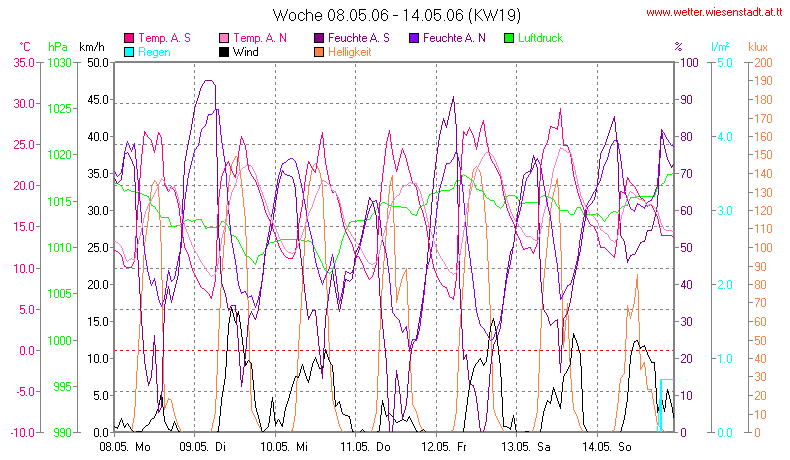Screen dimensions: 790x460
Task: Click the 10.05. Mi date label
Action: (284, 446)
